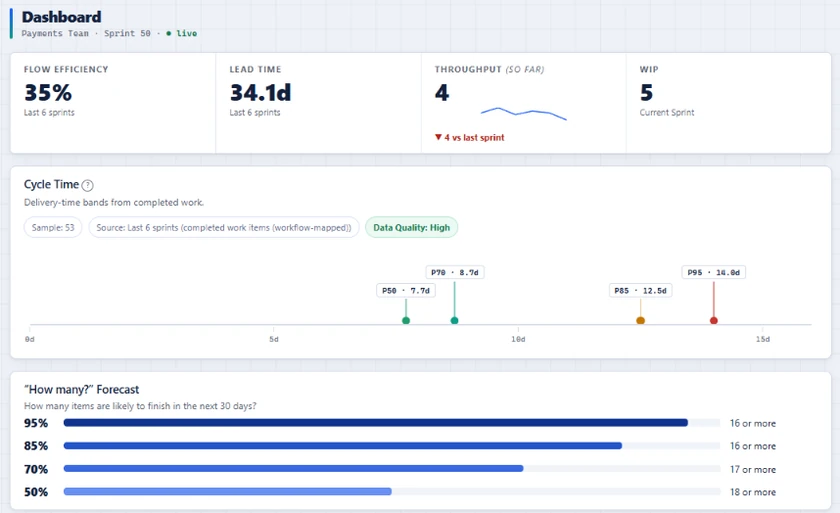Select the P50 green marker dot

click(x=406, y=320)
